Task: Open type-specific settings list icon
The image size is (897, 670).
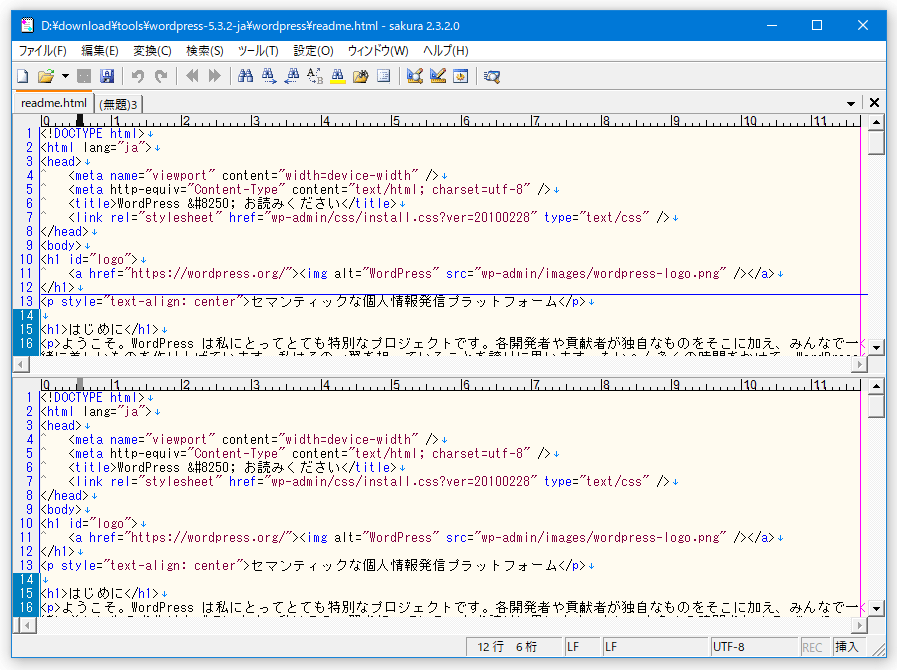Action: coord(415,76)
